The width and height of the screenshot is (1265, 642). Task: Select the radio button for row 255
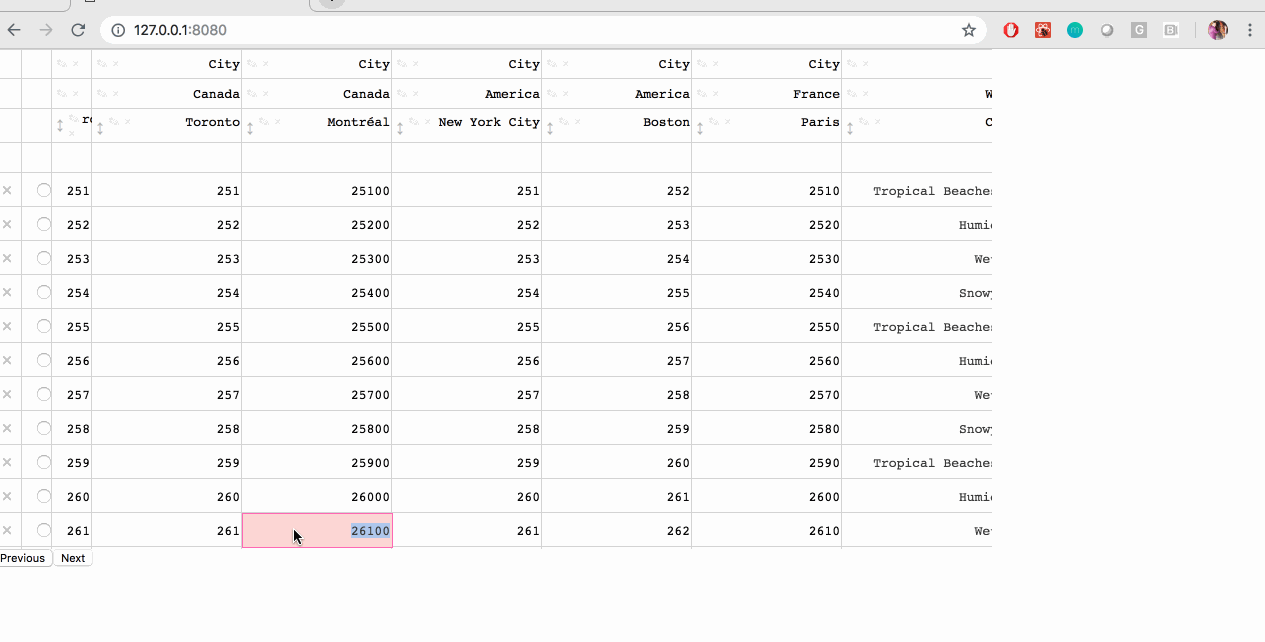pos(44,326)
